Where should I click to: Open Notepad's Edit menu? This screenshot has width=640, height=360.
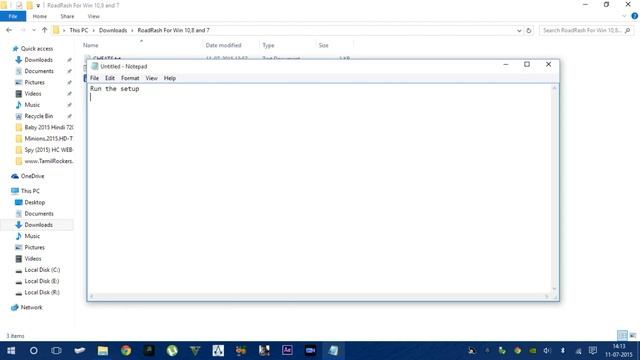[x=110, y=78]
